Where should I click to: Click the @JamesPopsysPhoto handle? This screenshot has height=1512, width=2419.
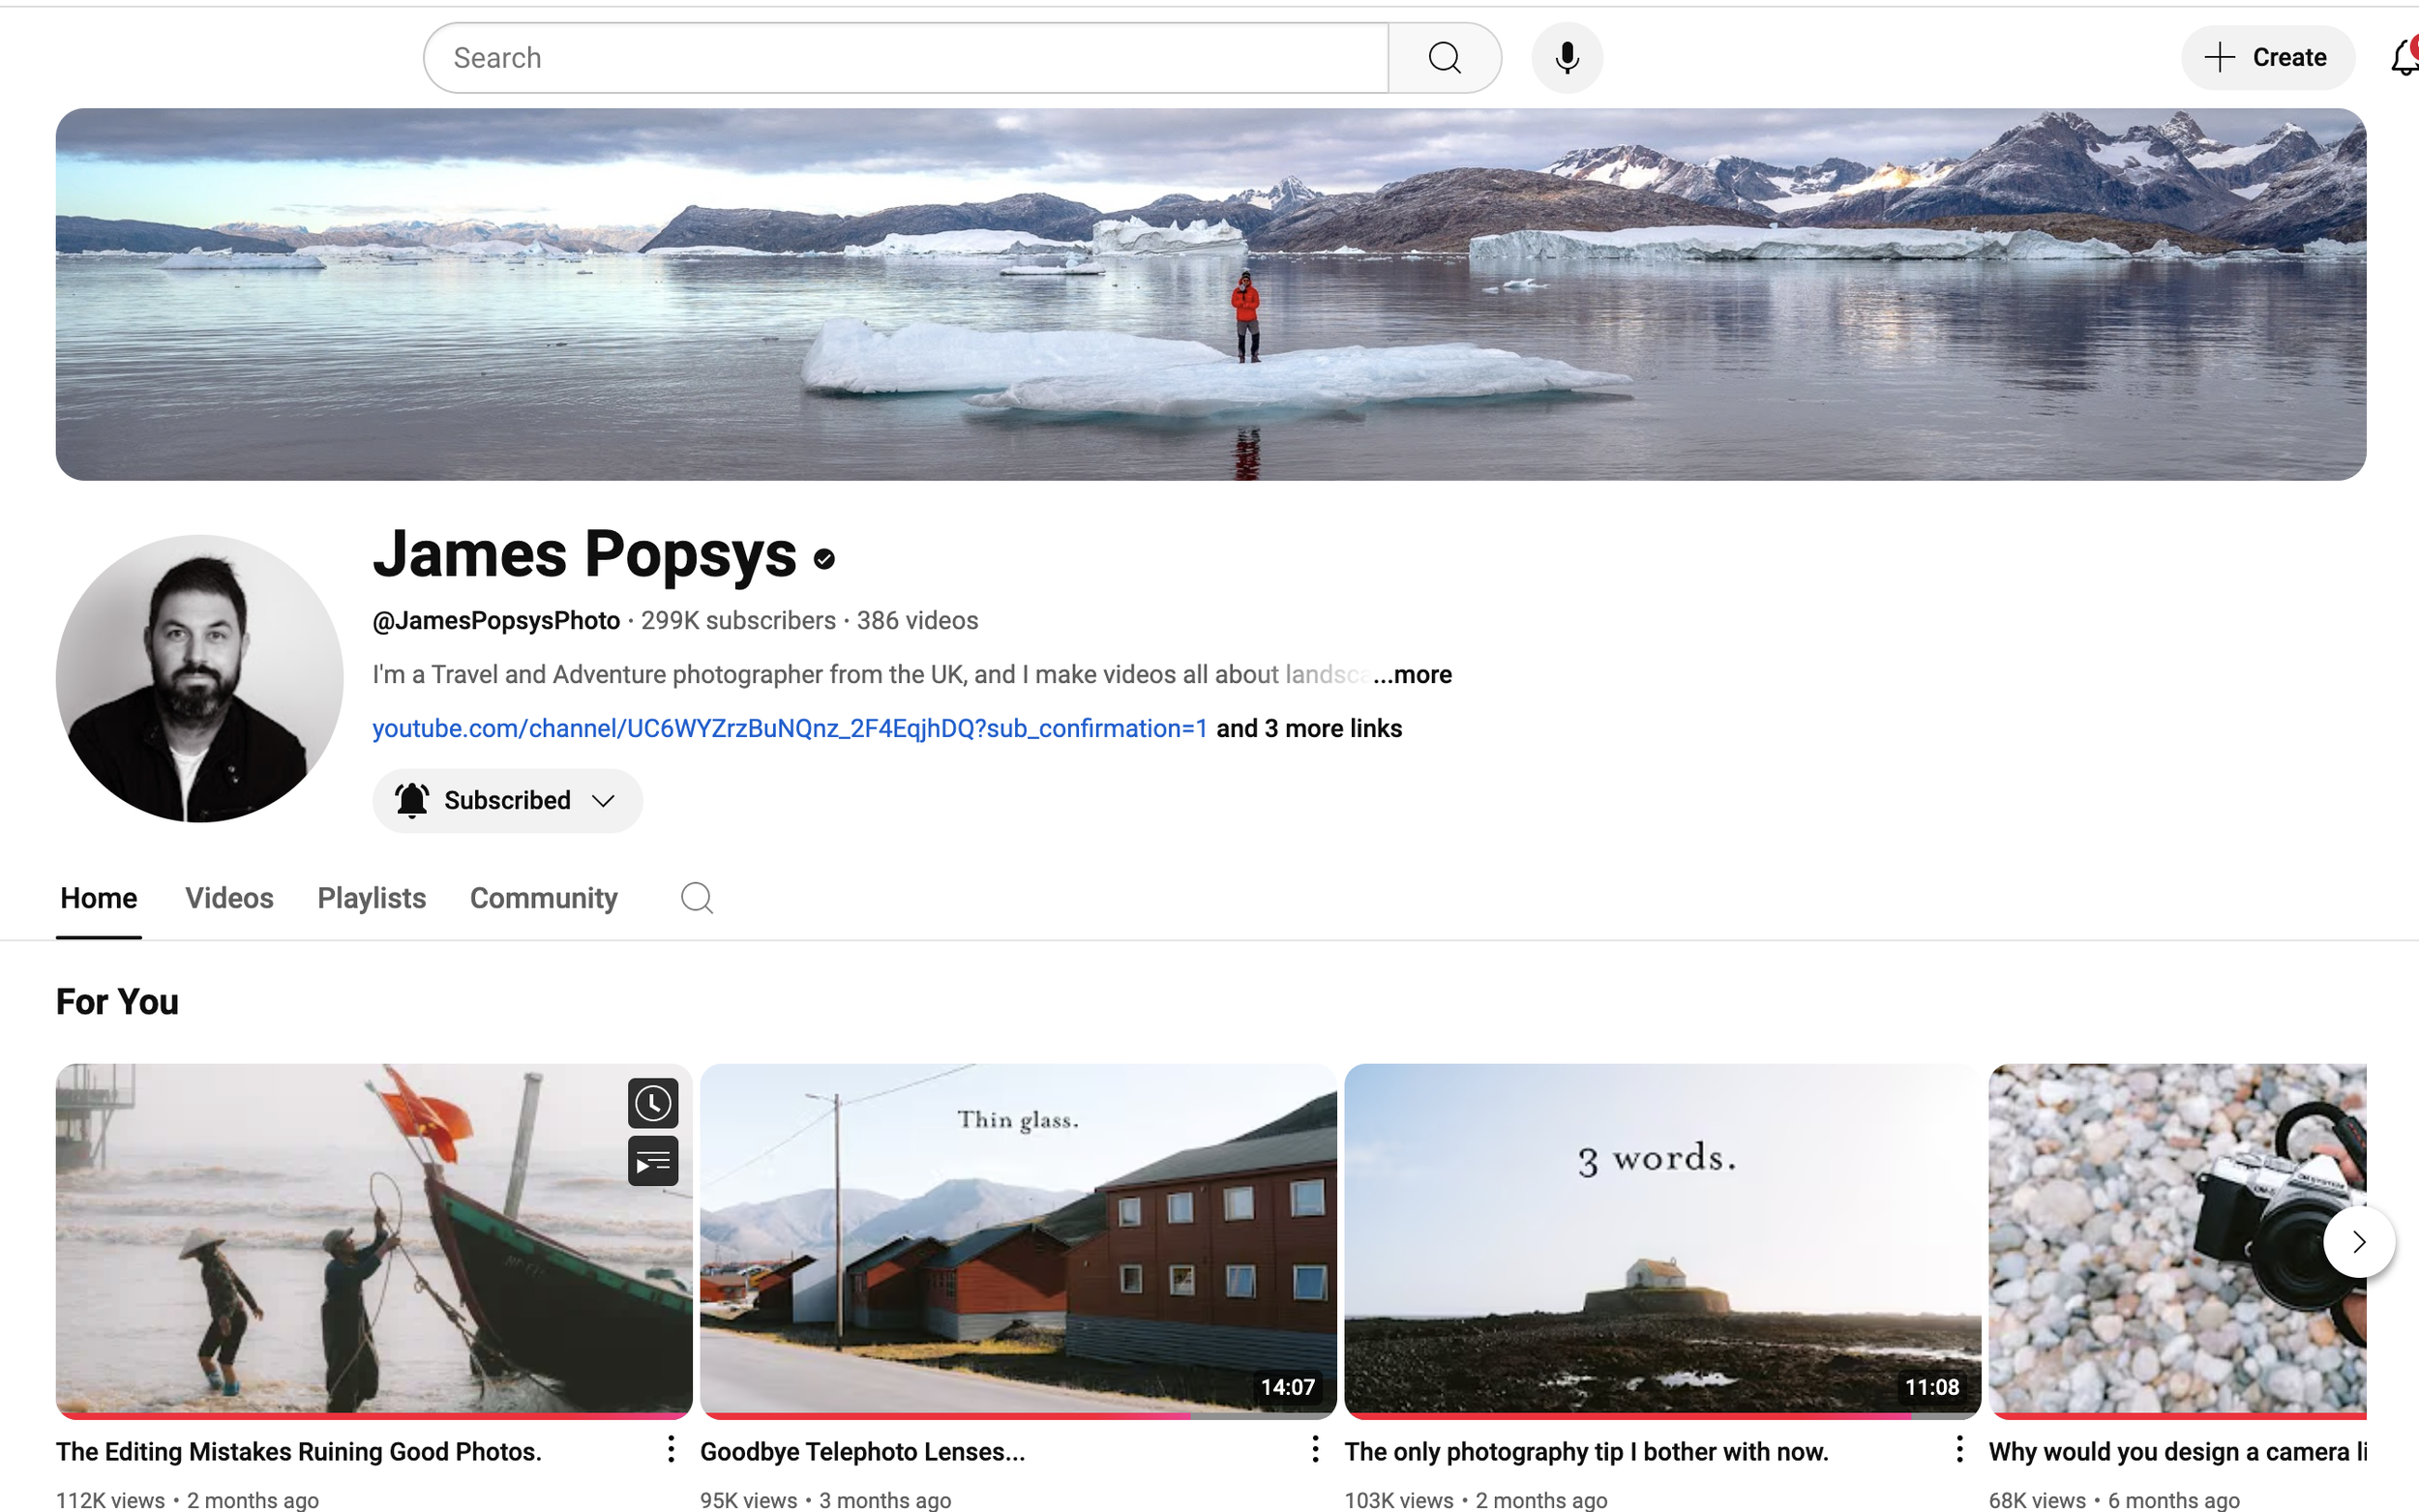click(497, 621)
